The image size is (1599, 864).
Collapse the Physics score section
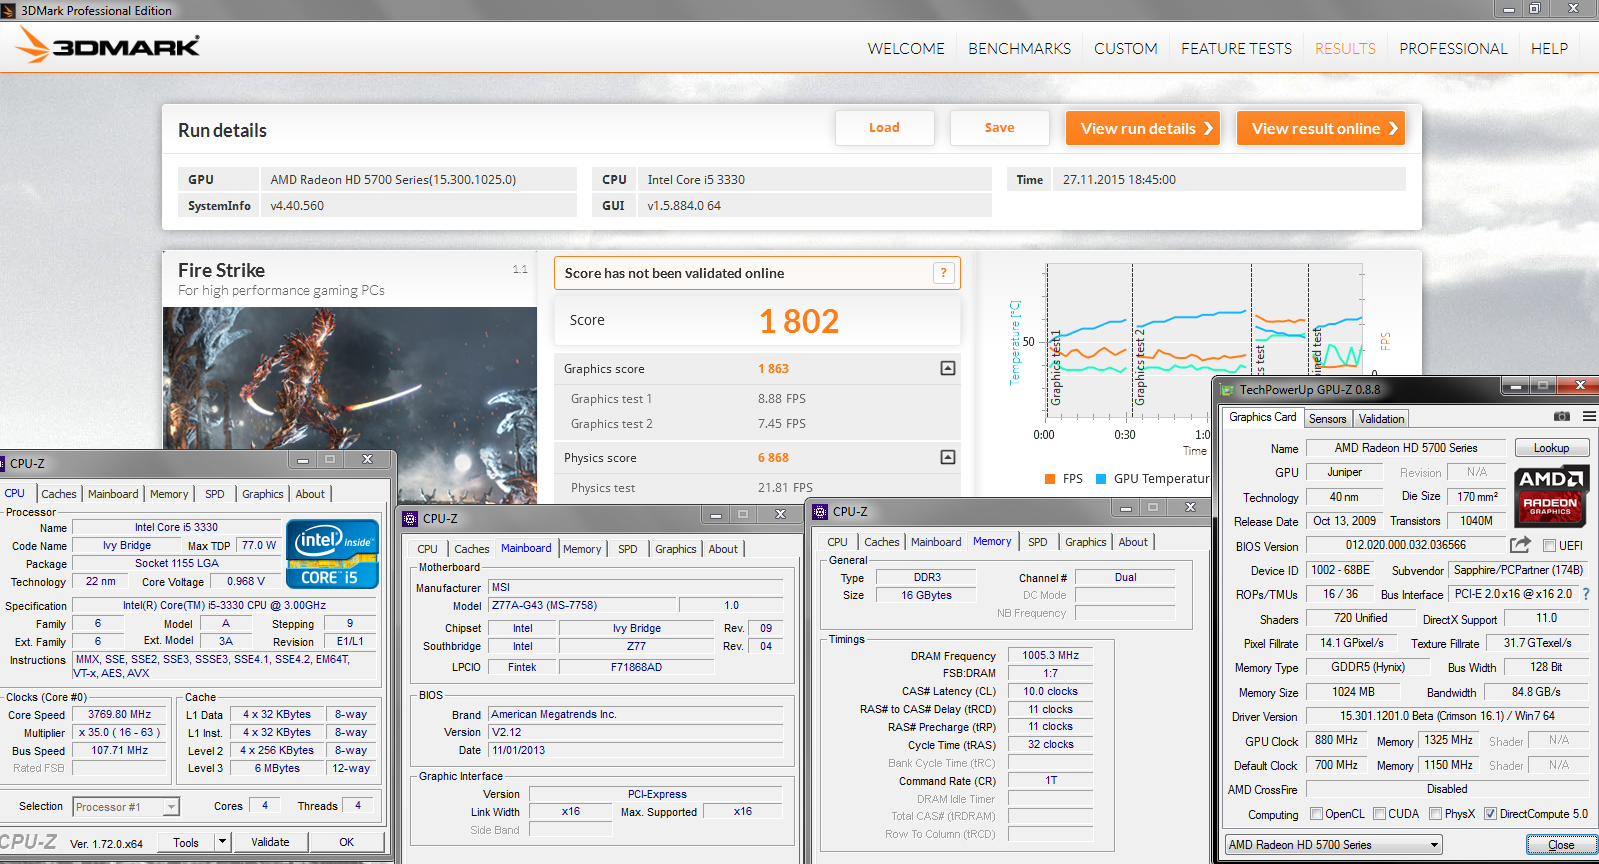tap(948, 457)
